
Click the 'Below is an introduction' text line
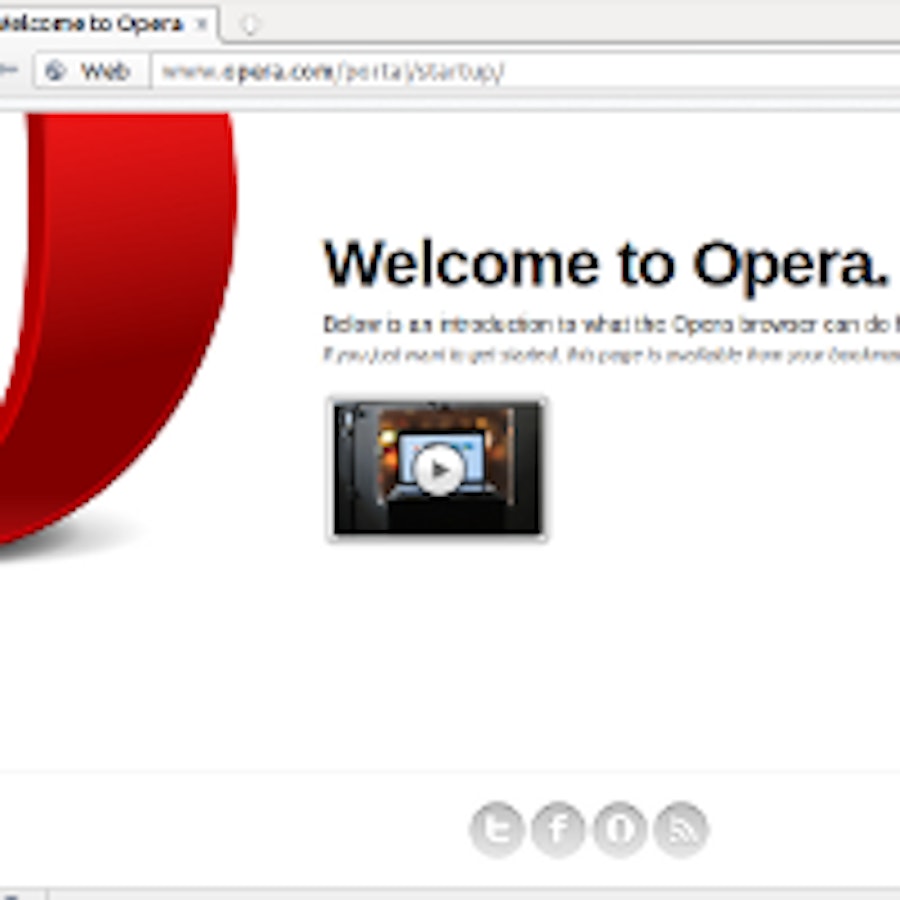[610, 325]
